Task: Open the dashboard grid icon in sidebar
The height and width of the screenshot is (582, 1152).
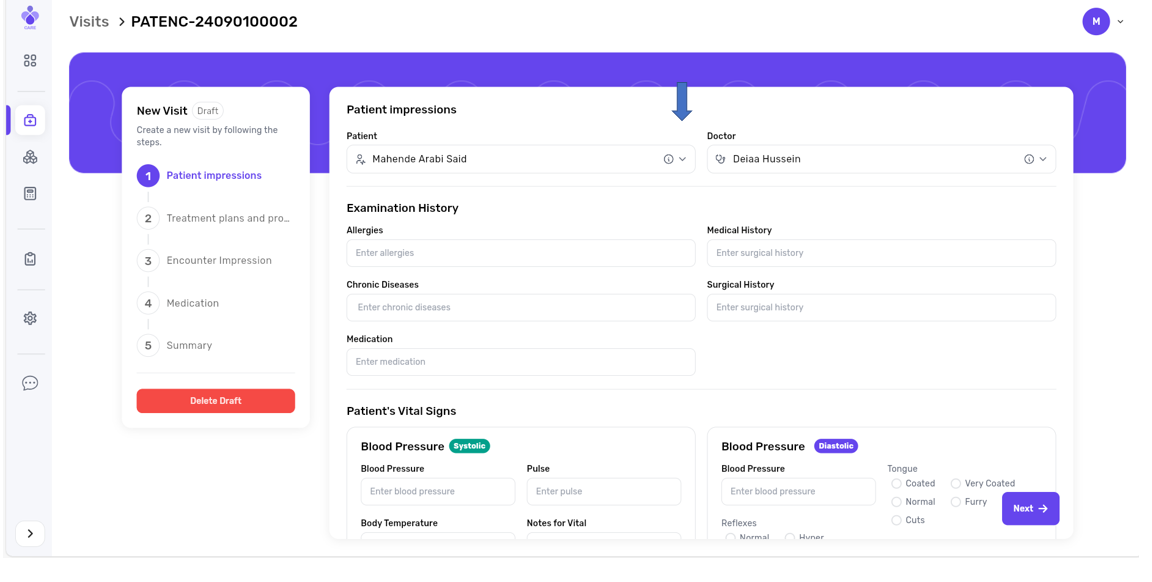Action: click(30, 61)
